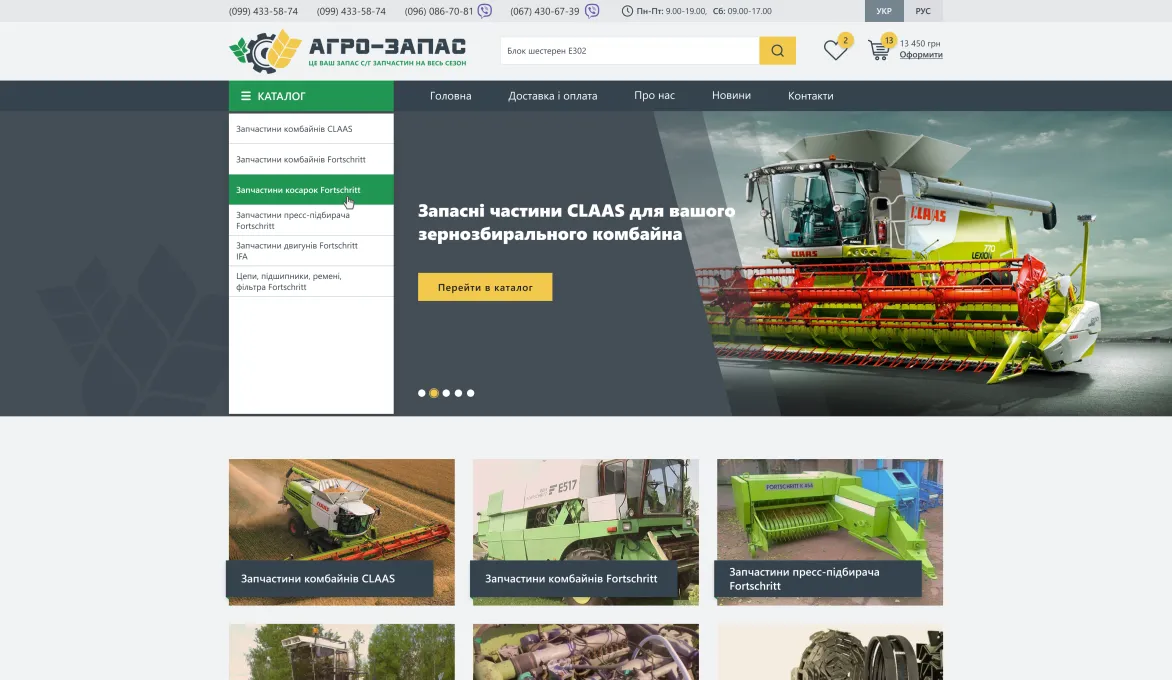Click the first phone number (099) 433-58-74
This screenshot has width=1172, height=680.
coord(263,11)
